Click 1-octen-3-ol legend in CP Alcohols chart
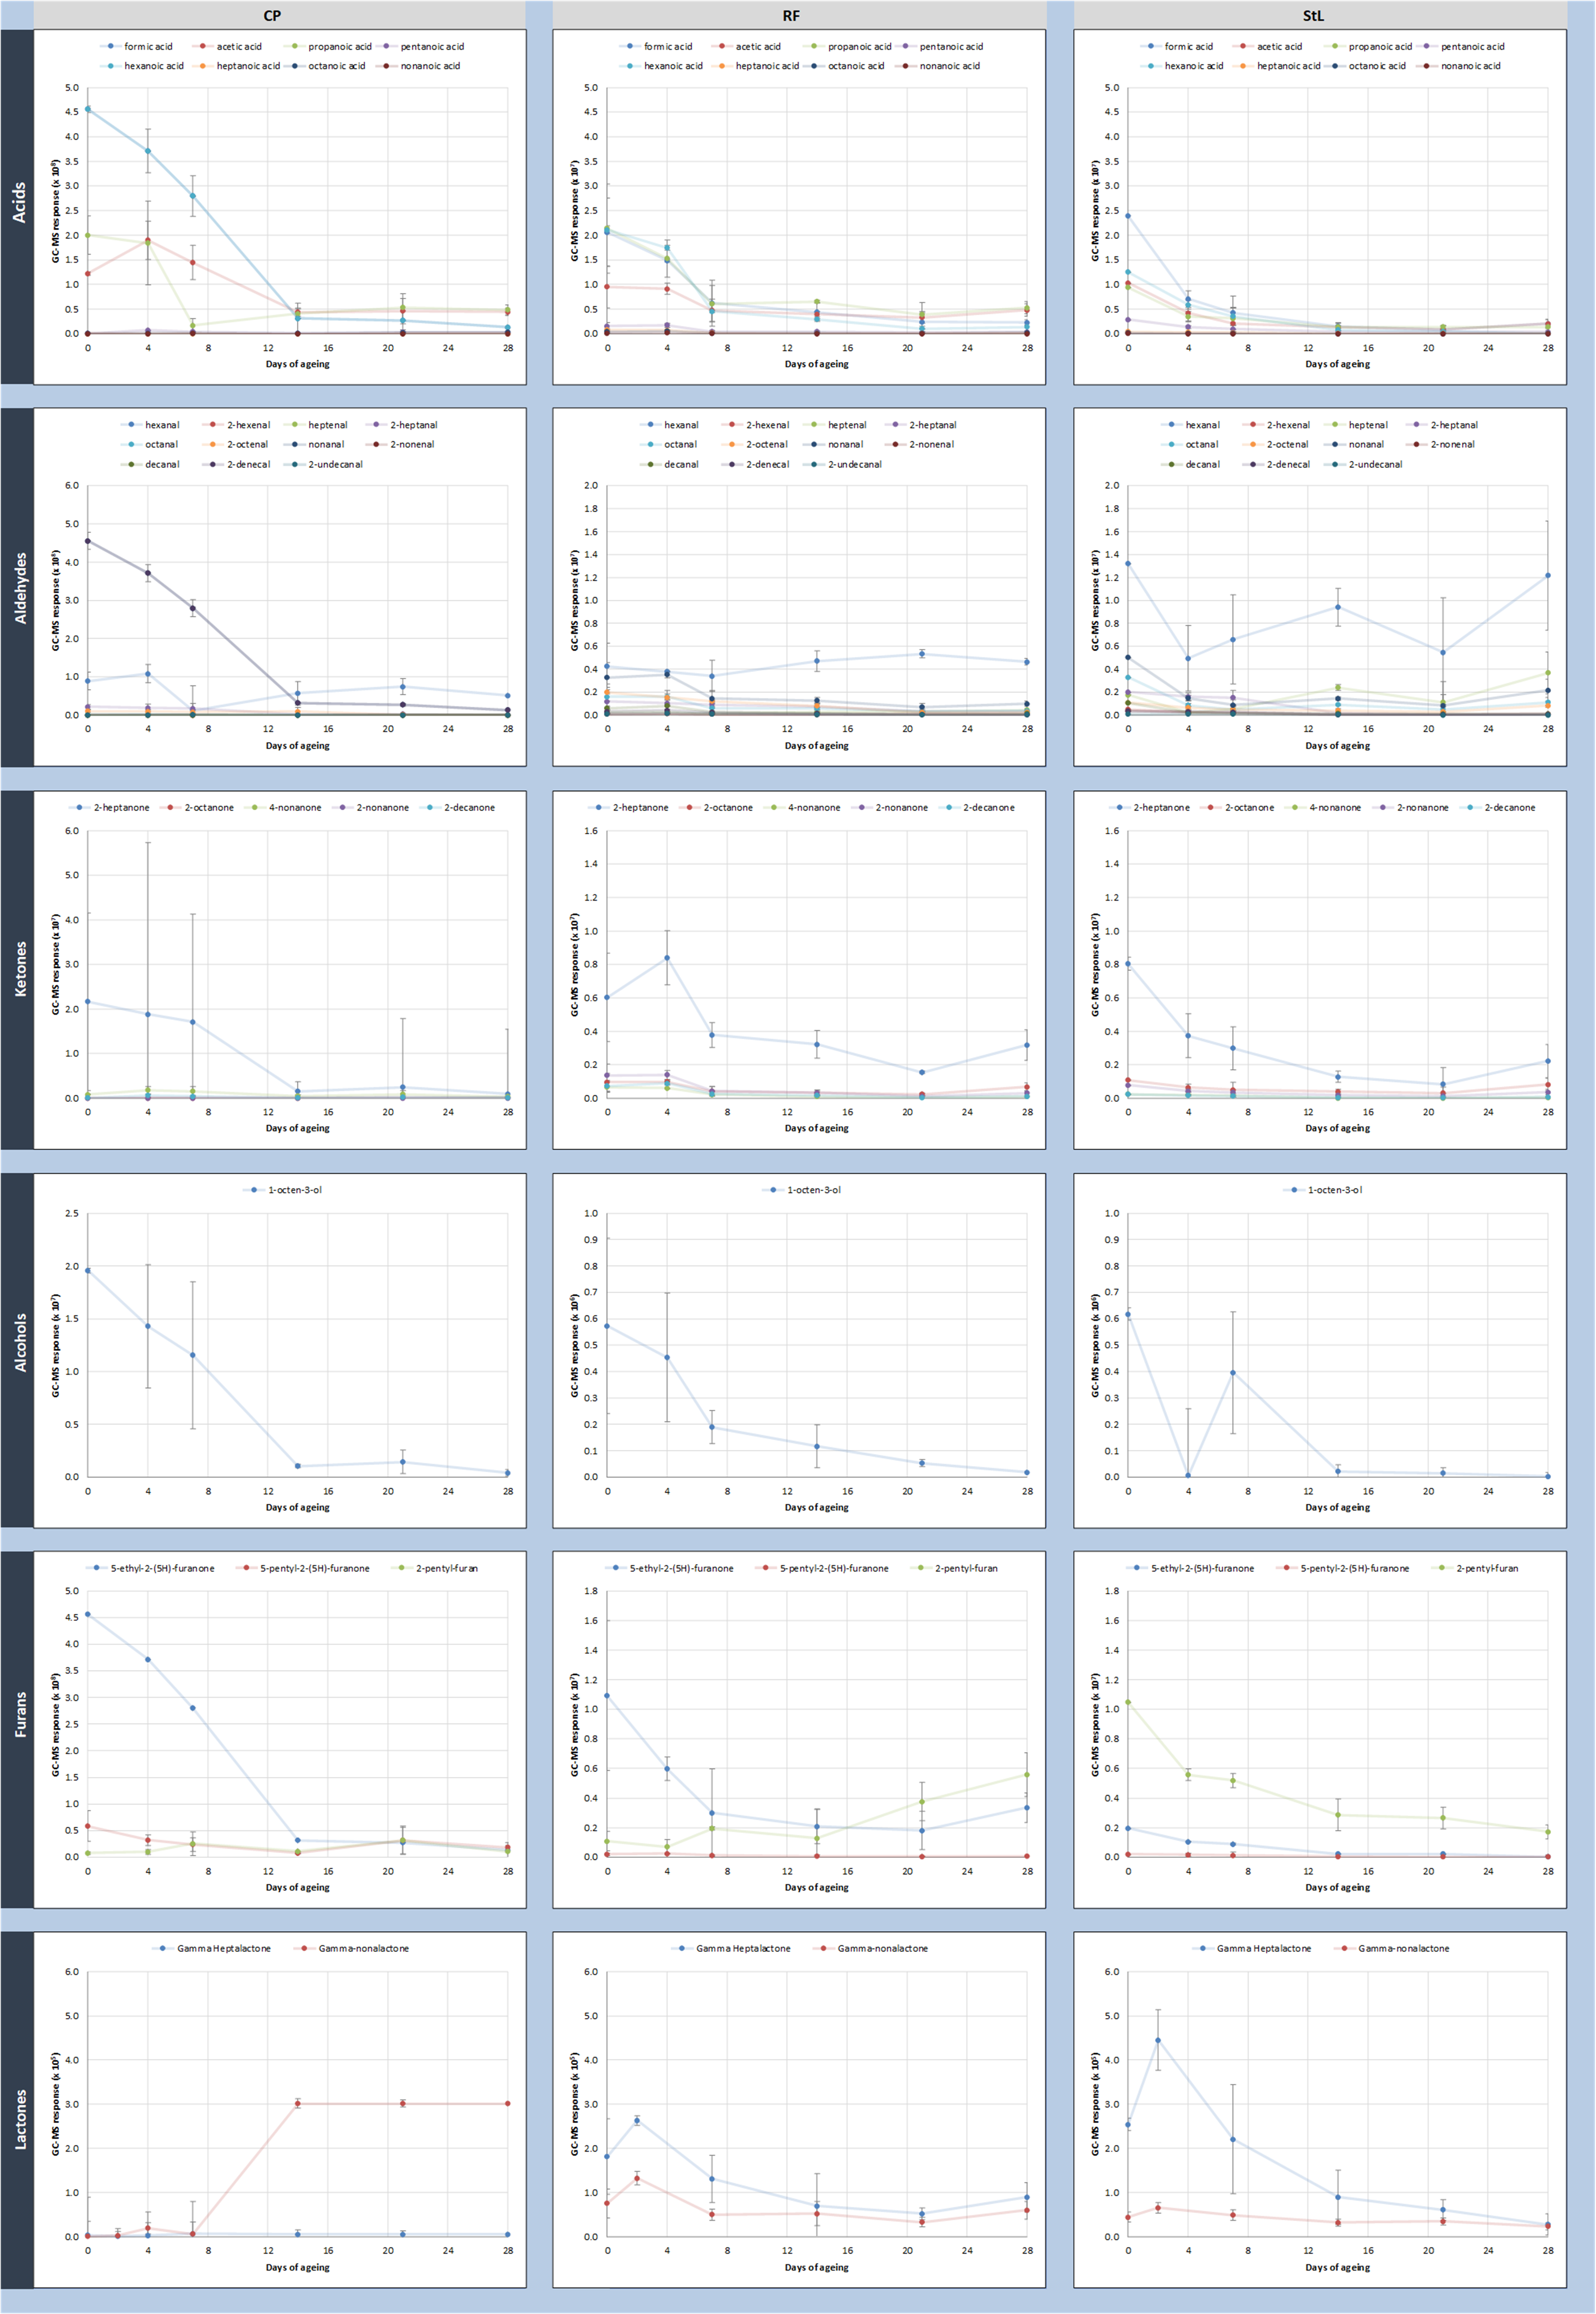Screen dimensions: 1596x2314 coord(283,1190)
